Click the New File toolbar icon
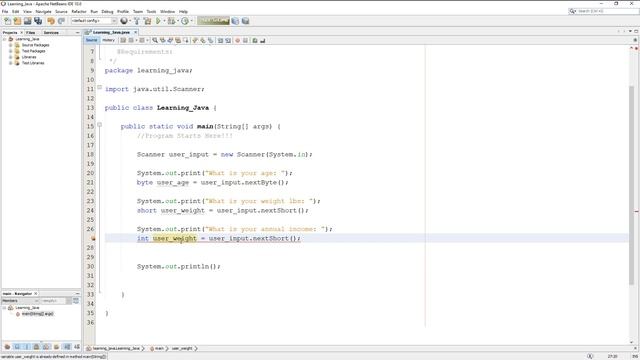 coord(7,21)
